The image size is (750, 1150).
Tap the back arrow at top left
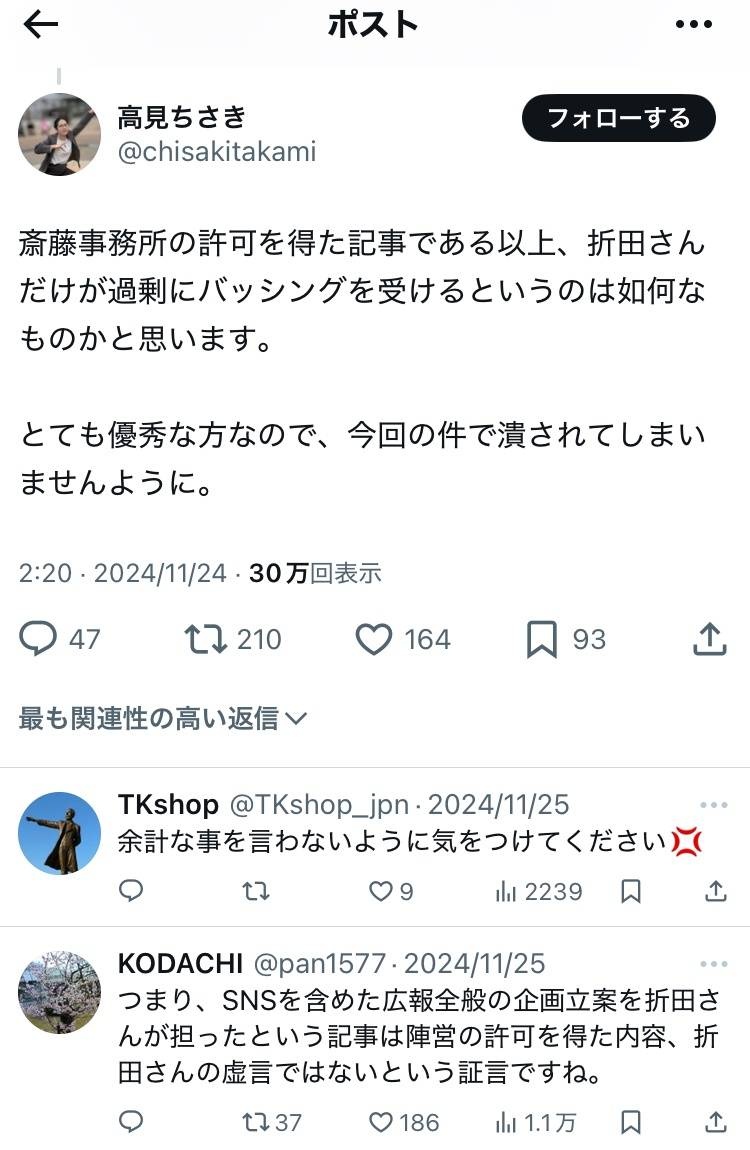[41, 26]
